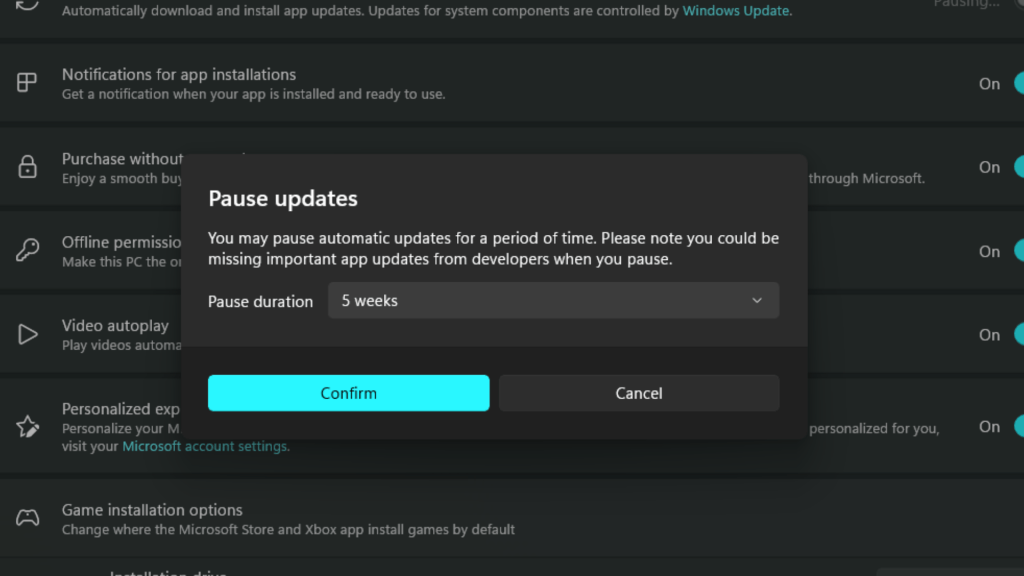Click the Notifications for app installations icon

(x=27, y=83)
